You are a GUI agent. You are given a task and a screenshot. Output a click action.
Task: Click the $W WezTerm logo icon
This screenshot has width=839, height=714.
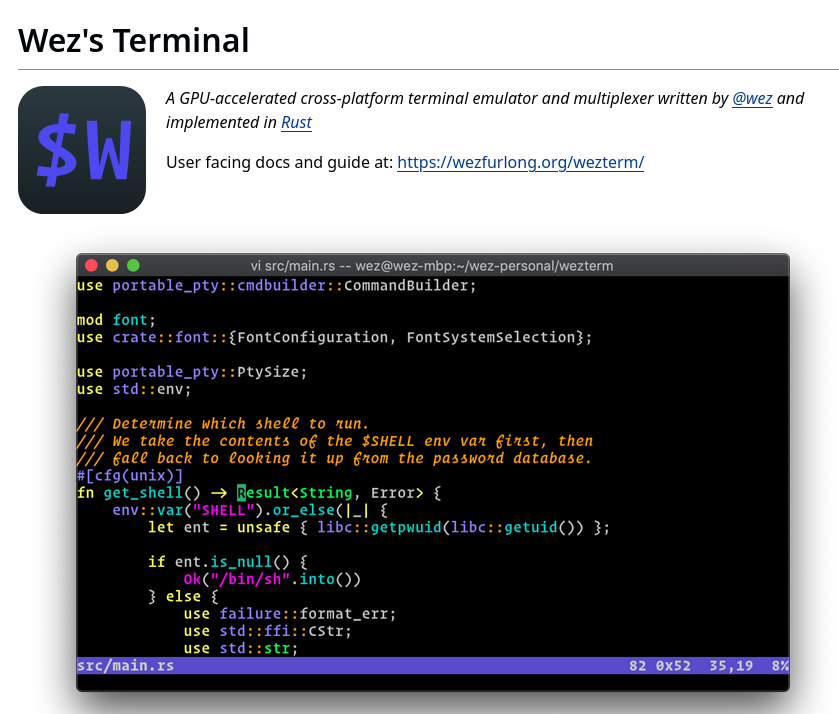[x=82, y=150]
